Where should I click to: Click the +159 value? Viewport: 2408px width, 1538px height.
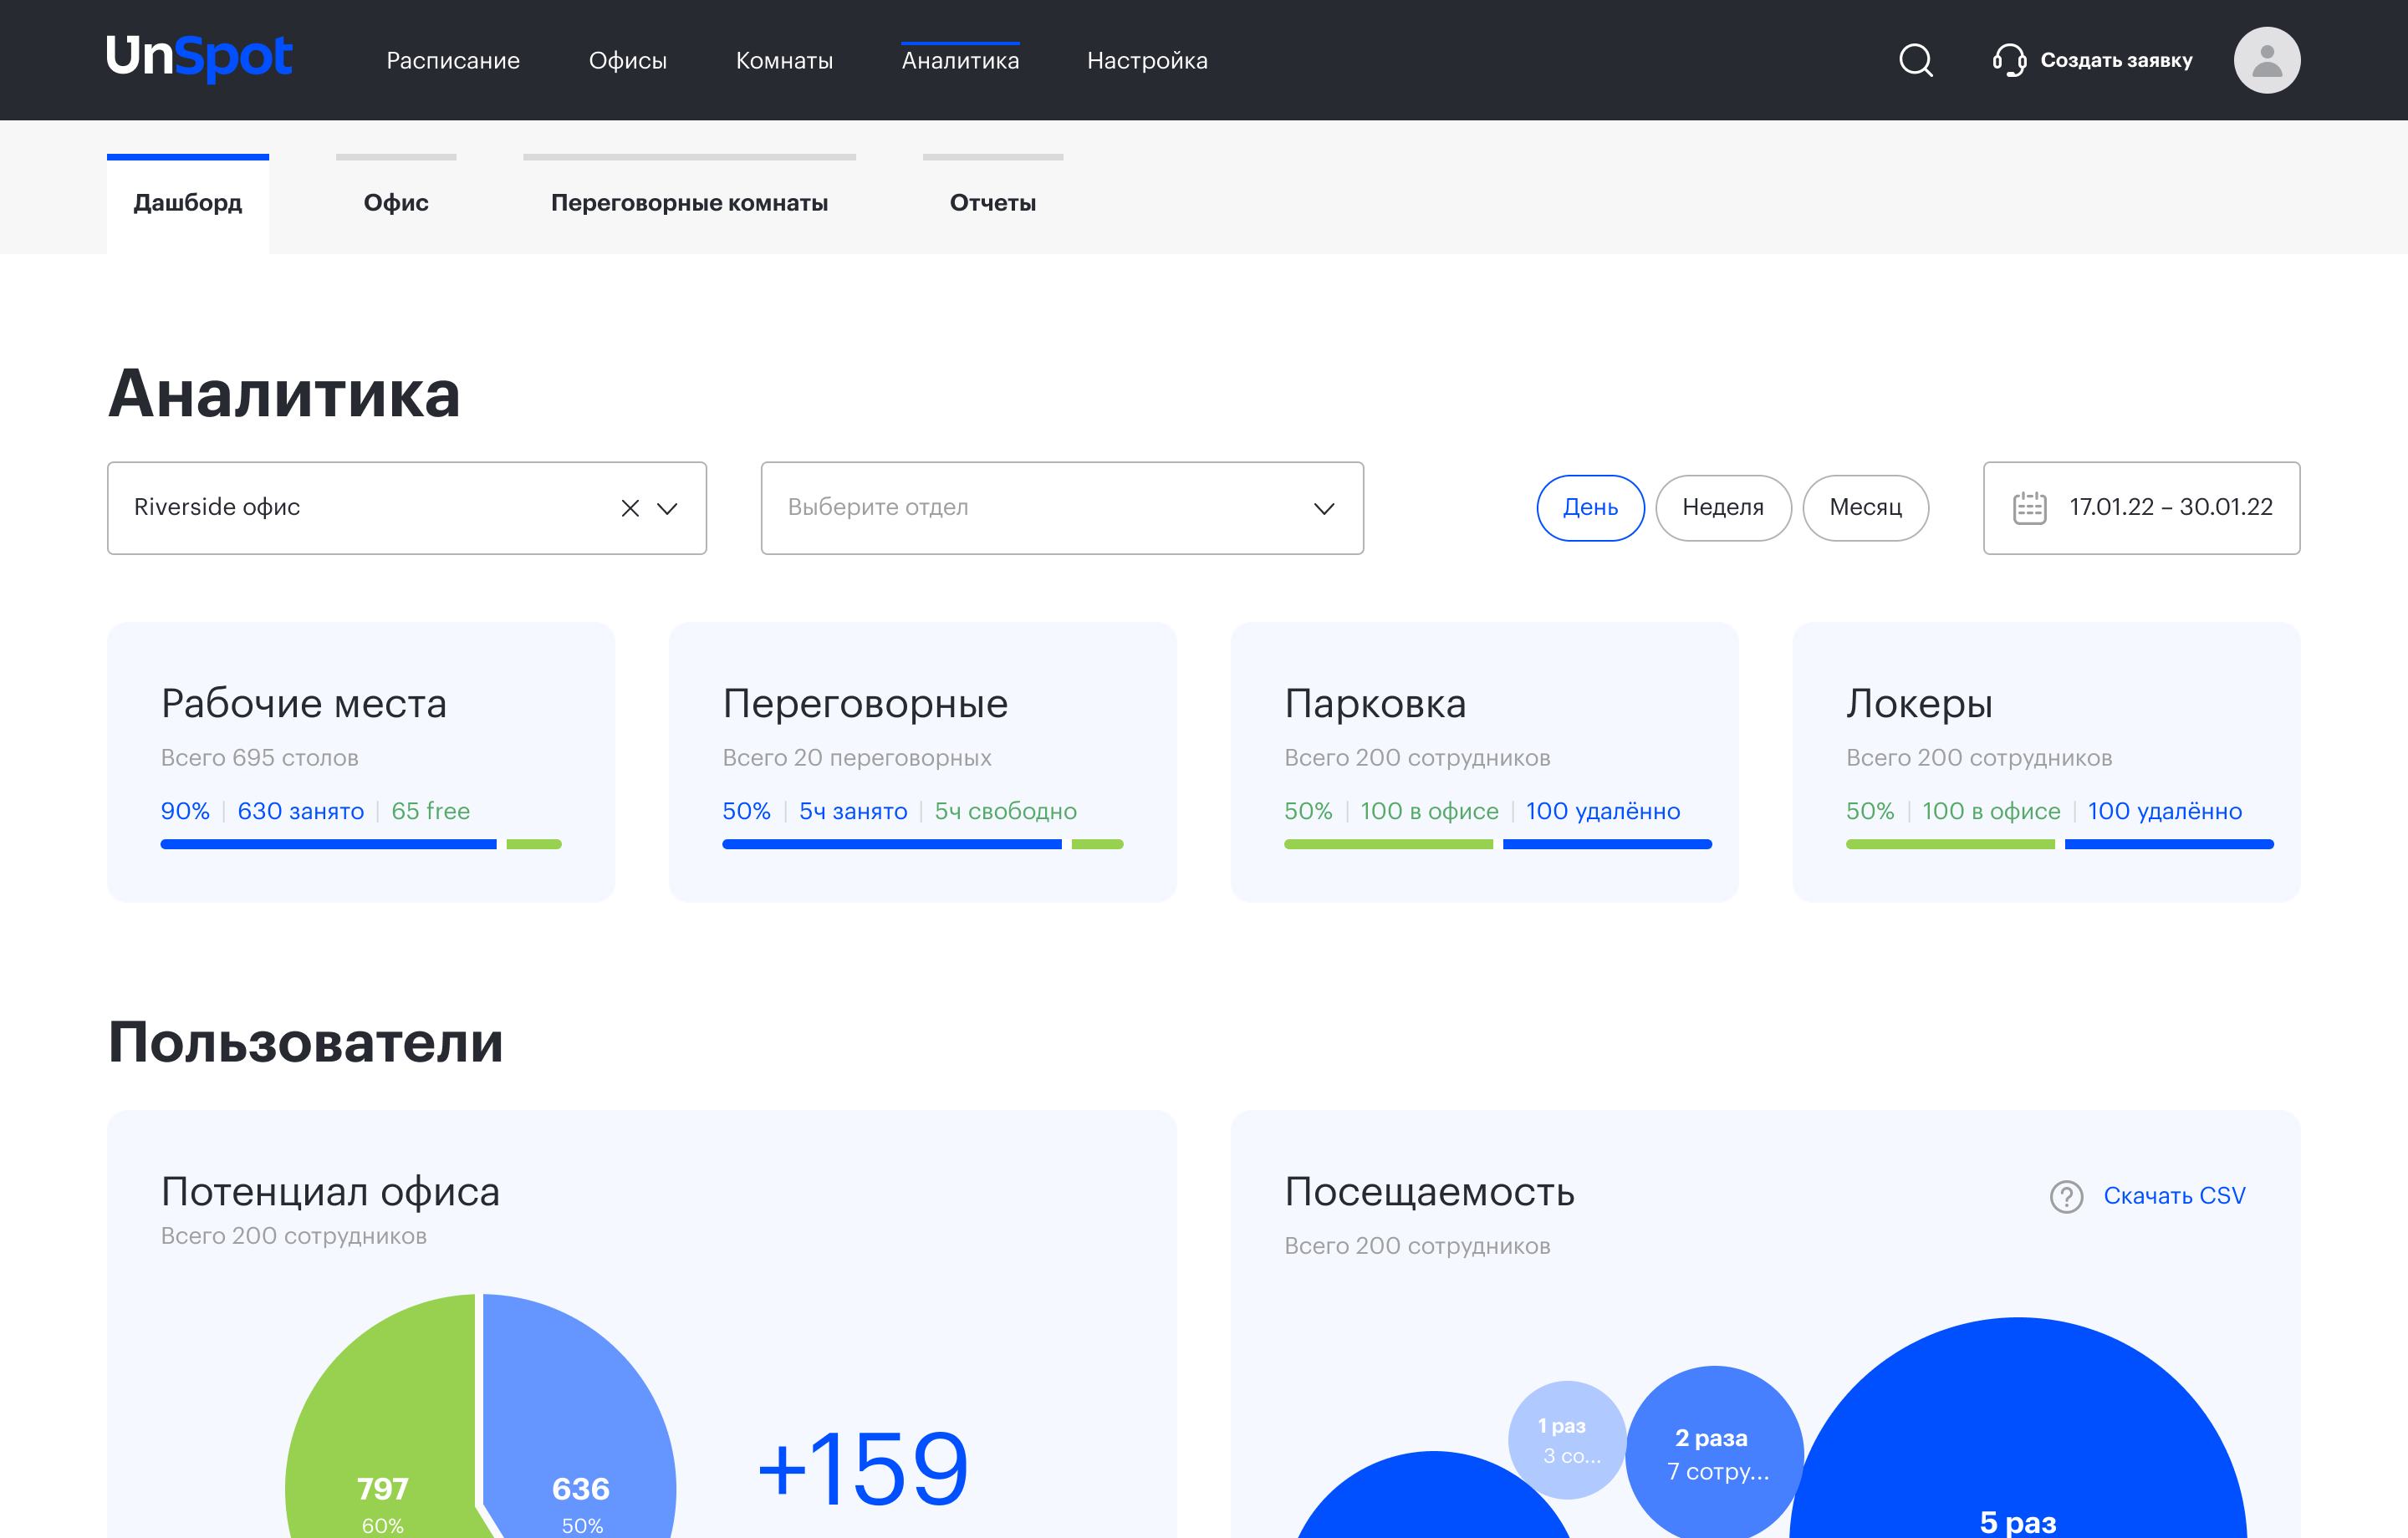862,1468
